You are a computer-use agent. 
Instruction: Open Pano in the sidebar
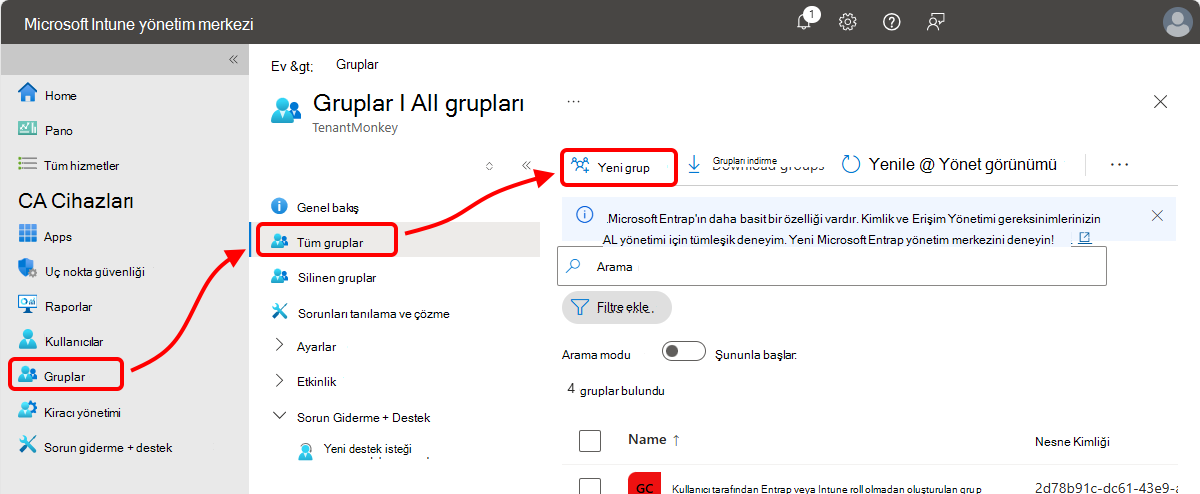pos(58,130)
